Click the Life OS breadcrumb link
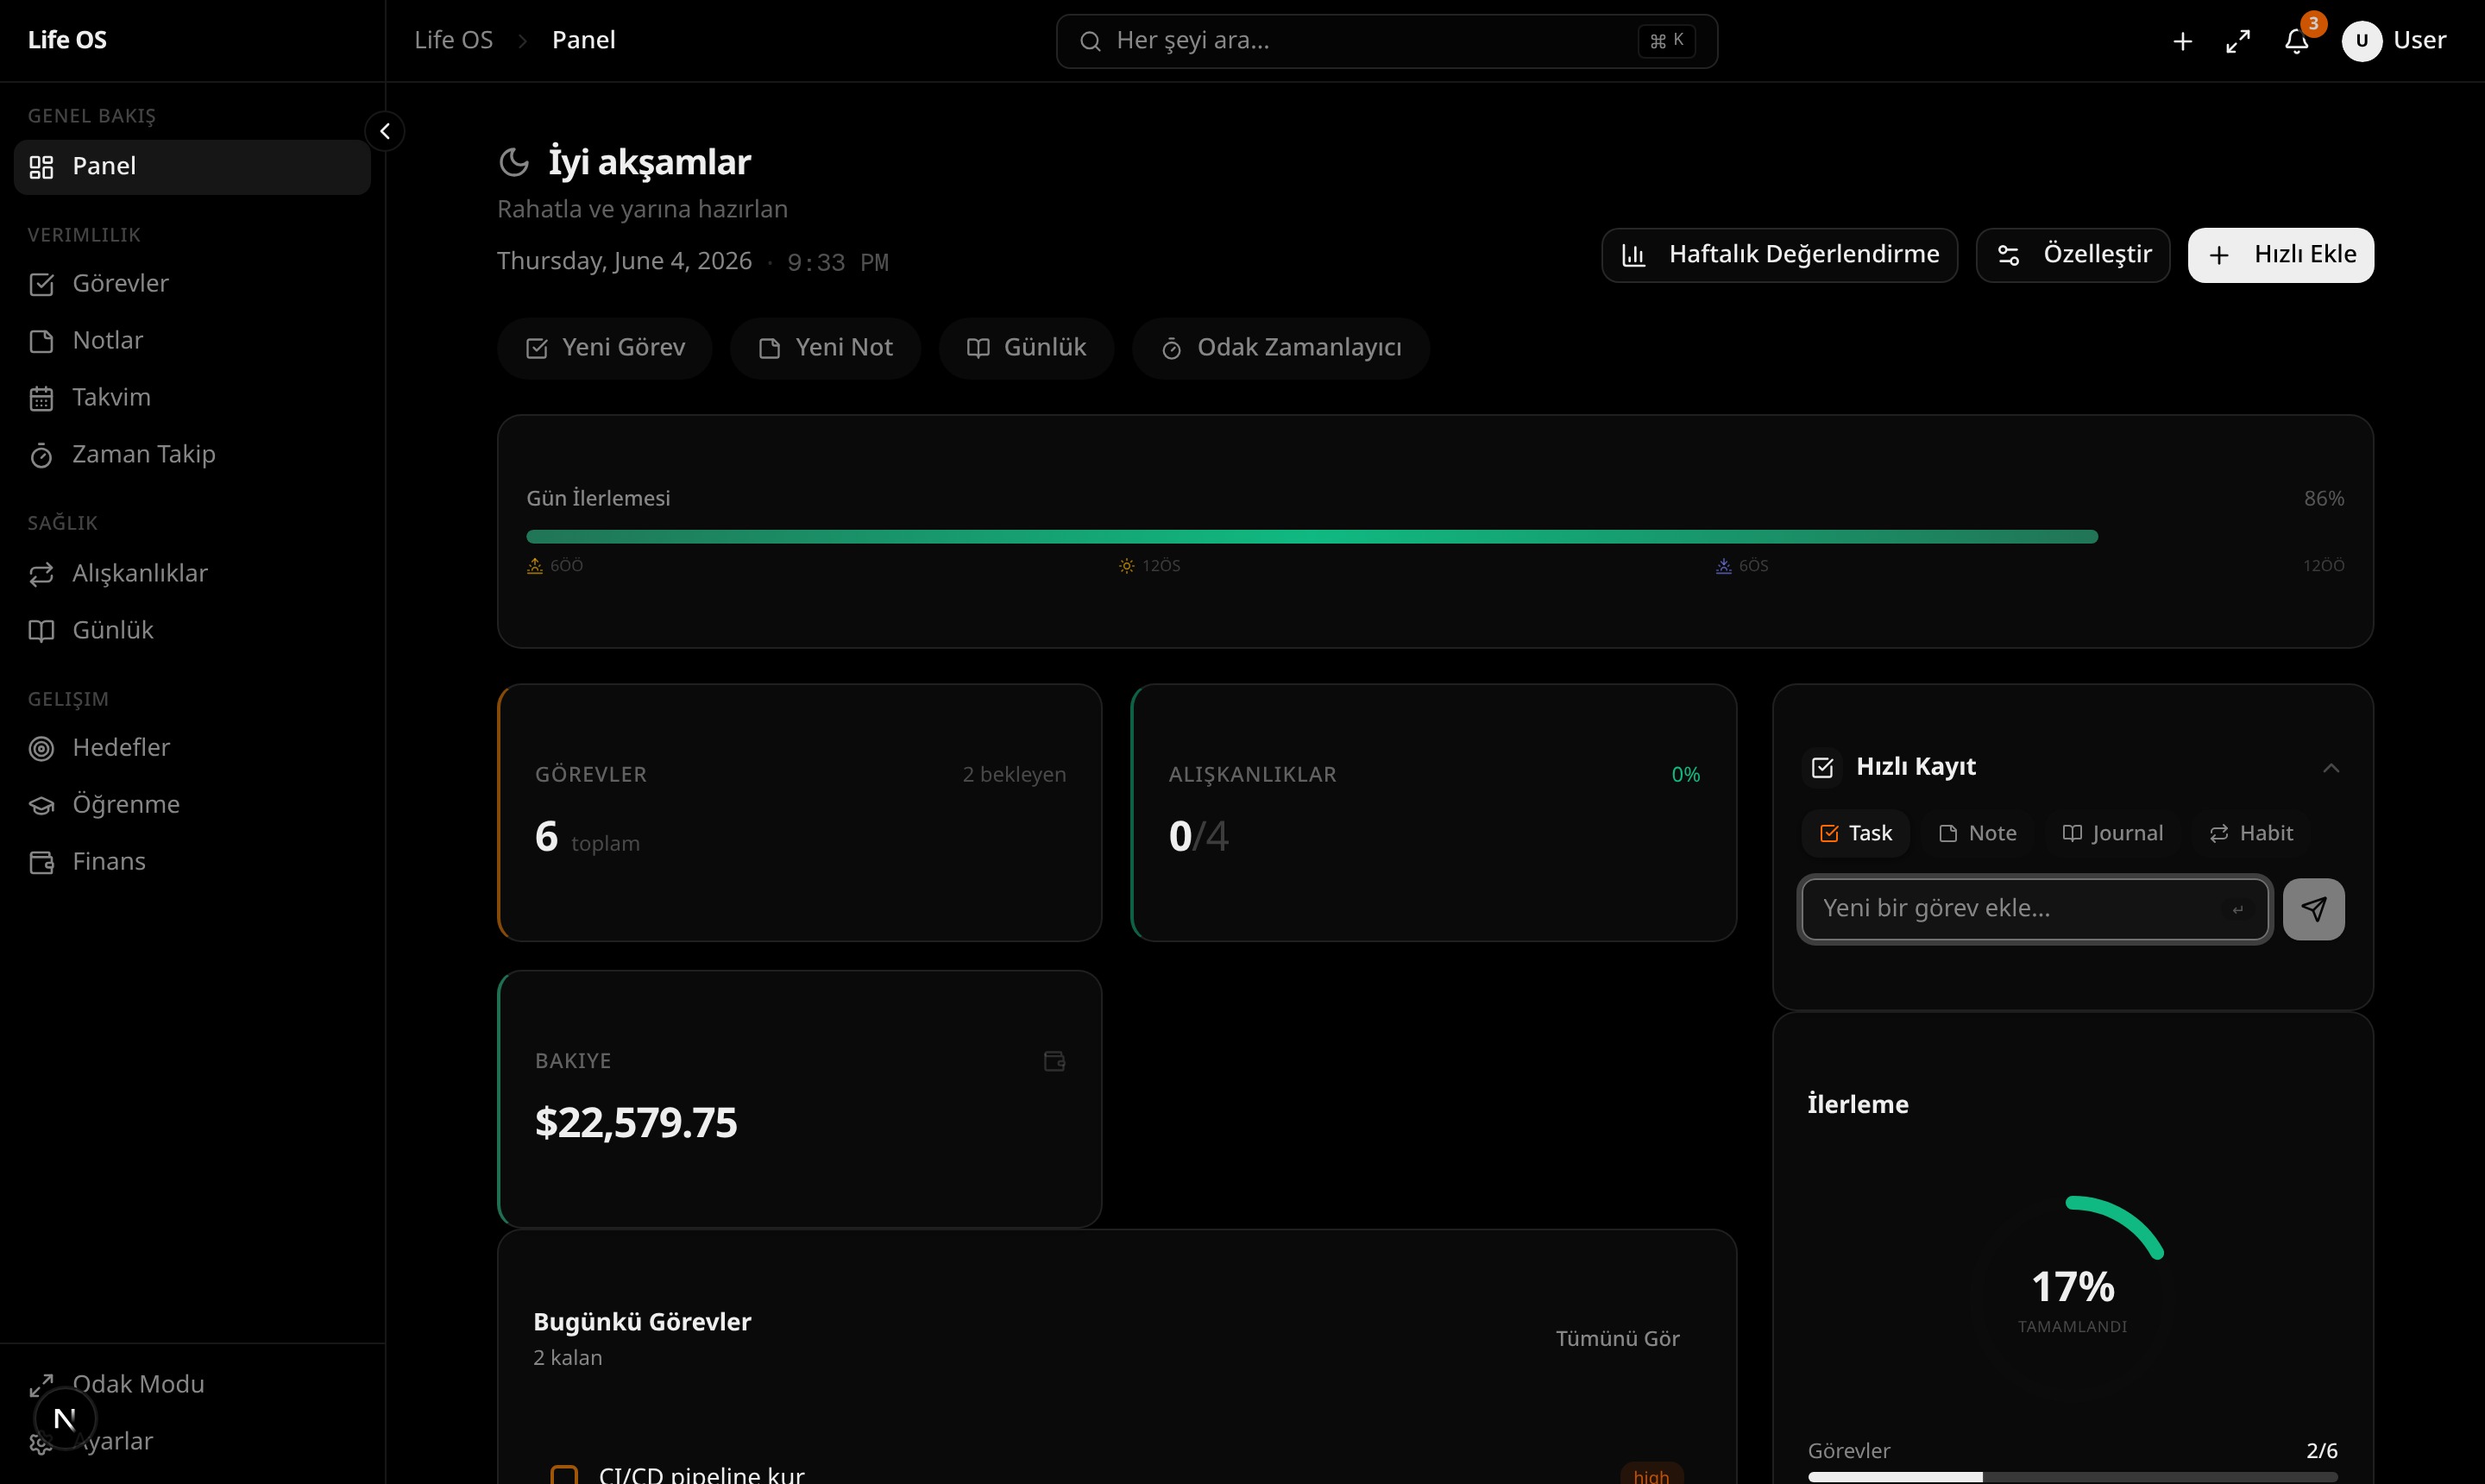Image resolution: width=2485 pixels, height=1484 pixels. coord(453,40)
